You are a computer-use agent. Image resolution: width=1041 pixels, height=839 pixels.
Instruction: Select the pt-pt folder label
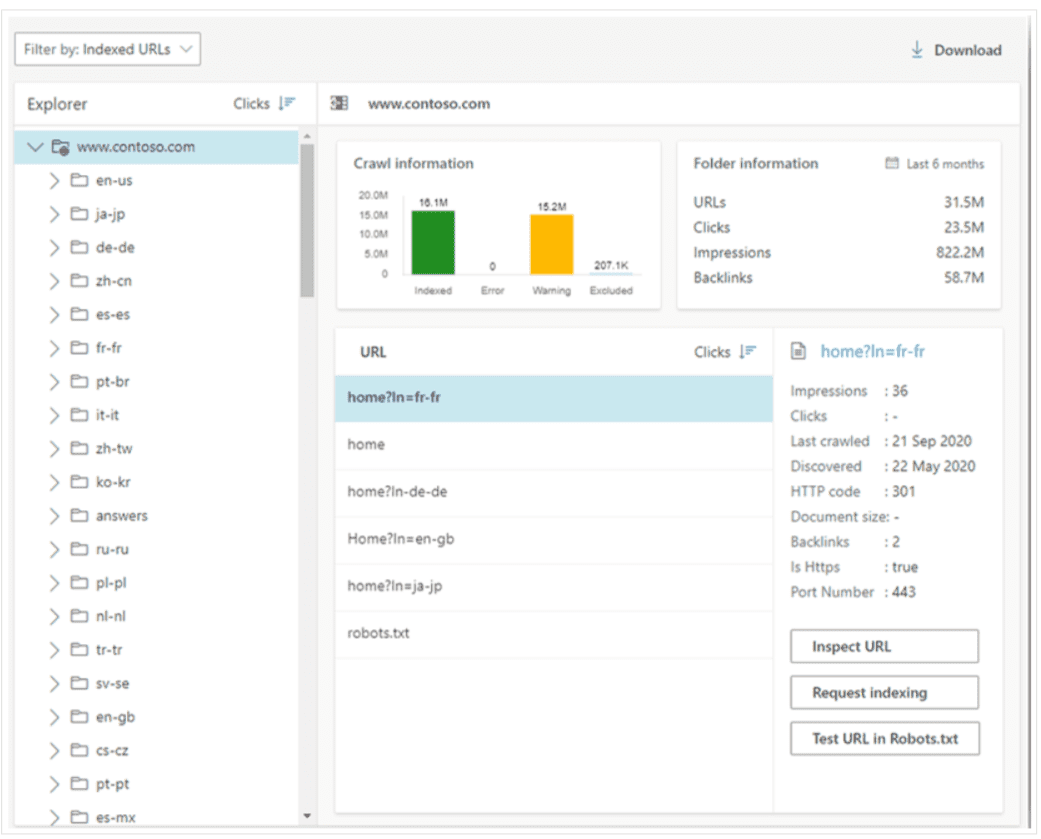pyautogui.click(x=112, y=784)
